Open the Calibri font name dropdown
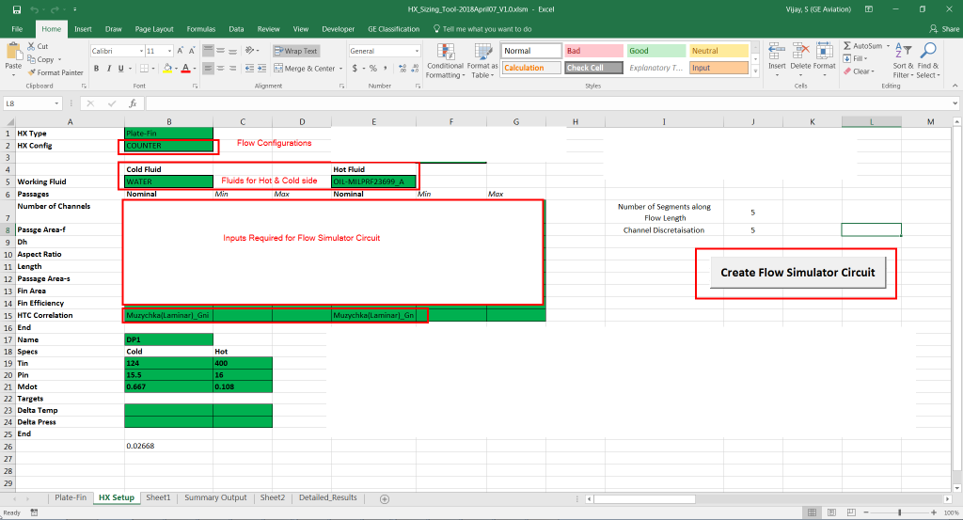This screenshot has height=520, width=963. pos(141,51)
